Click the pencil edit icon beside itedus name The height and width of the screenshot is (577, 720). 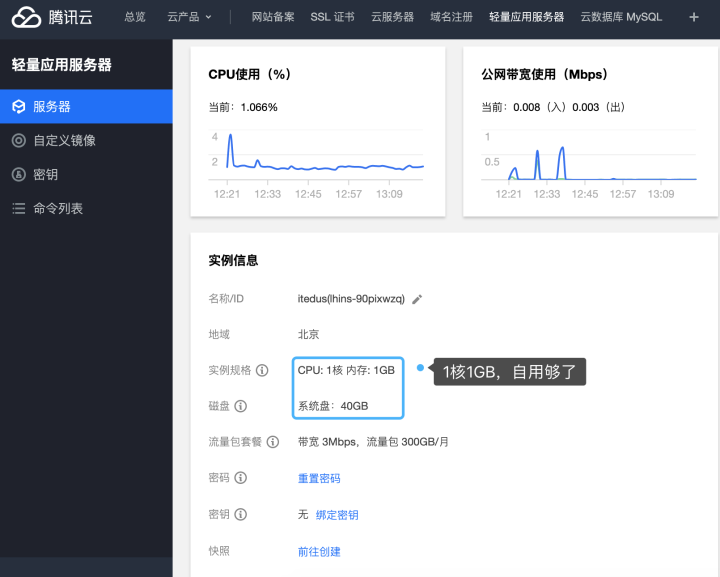click(416, 299)
